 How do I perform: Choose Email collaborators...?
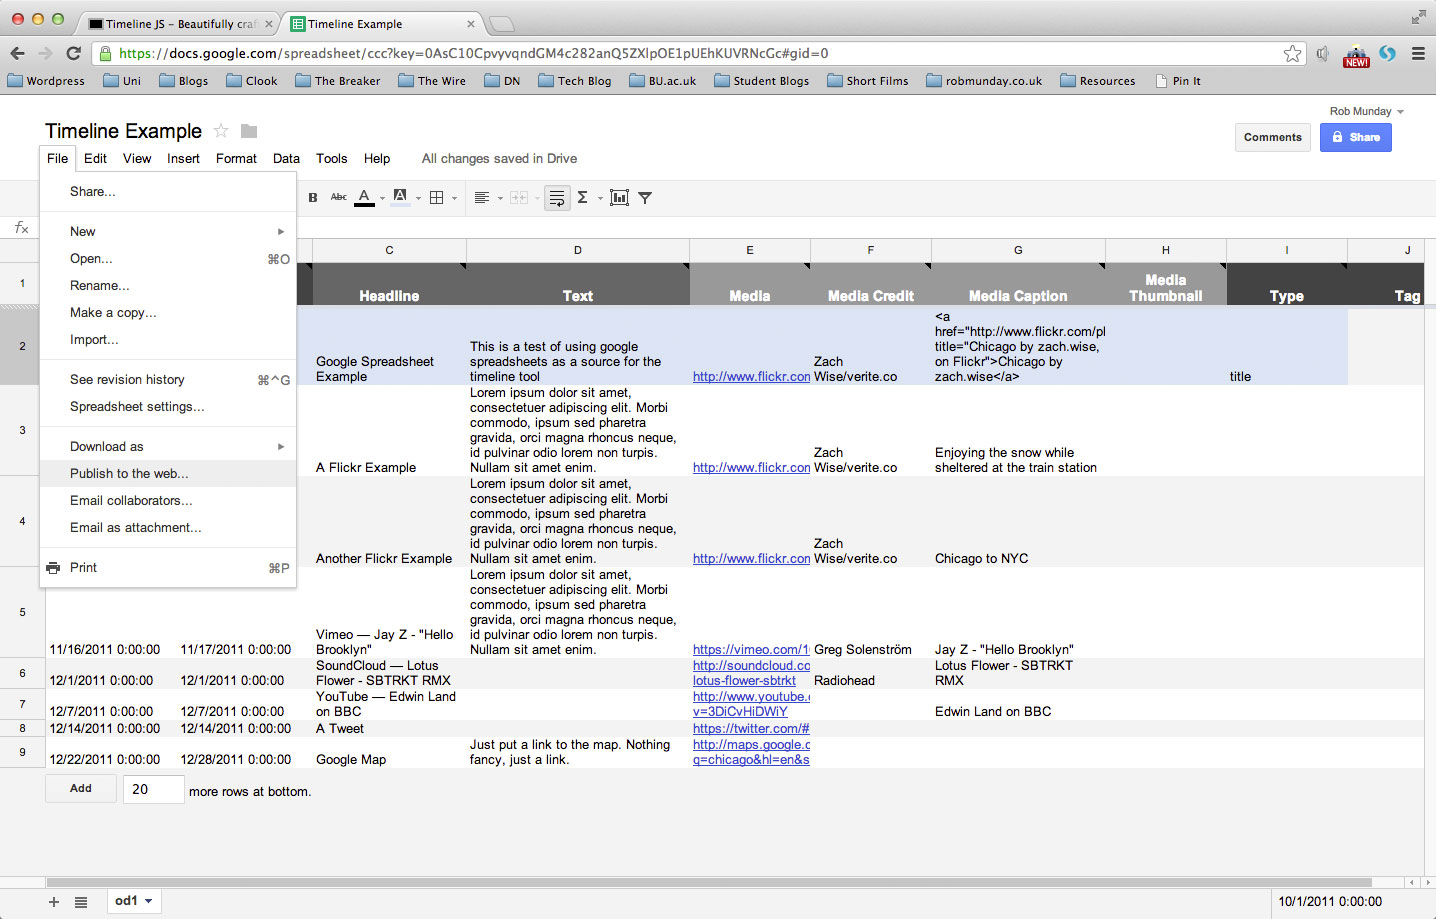168,501
